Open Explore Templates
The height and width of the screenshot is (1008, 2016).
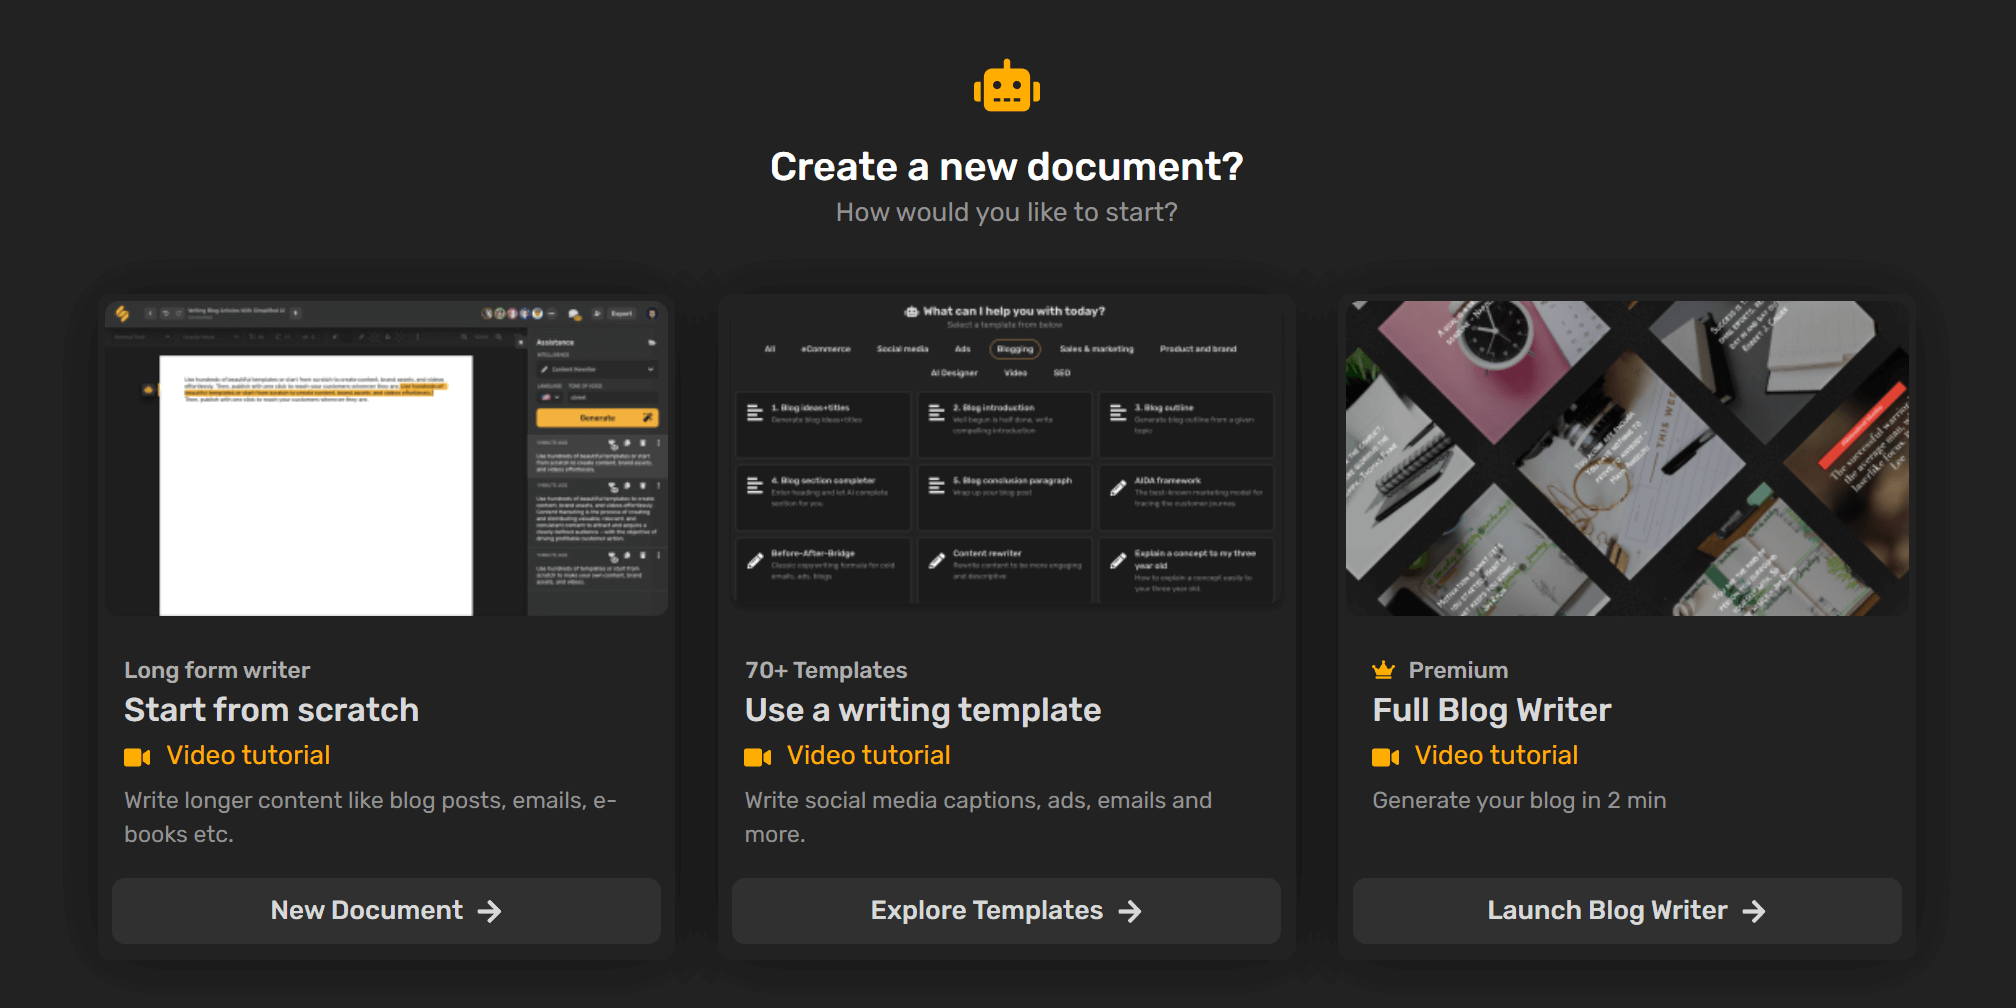[x=1006, y=911]
